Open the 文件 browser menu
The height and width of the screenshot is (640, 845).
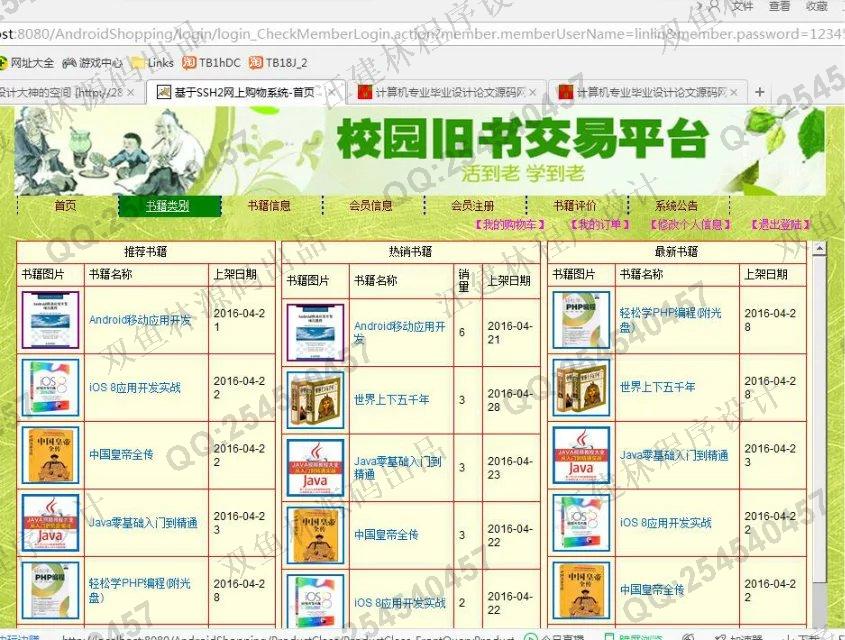tap(743, 6)
